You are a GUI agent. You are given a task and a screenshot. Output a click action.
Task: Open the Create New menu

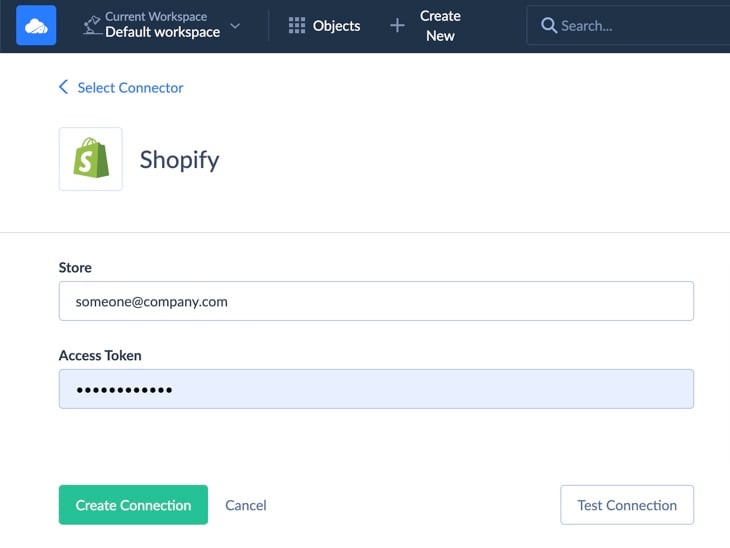425,26
